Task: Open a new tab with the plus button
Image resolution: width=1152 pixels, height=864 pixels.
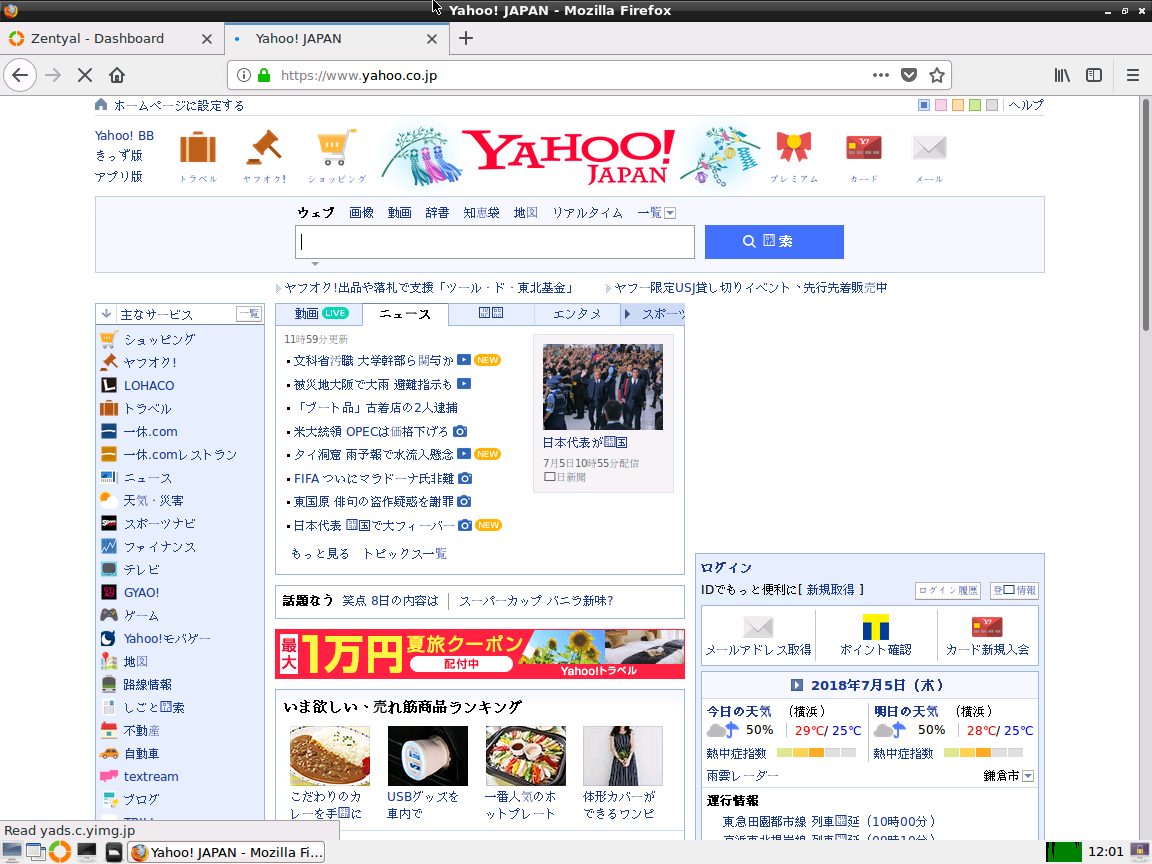Action: click(x=466, y=38)
